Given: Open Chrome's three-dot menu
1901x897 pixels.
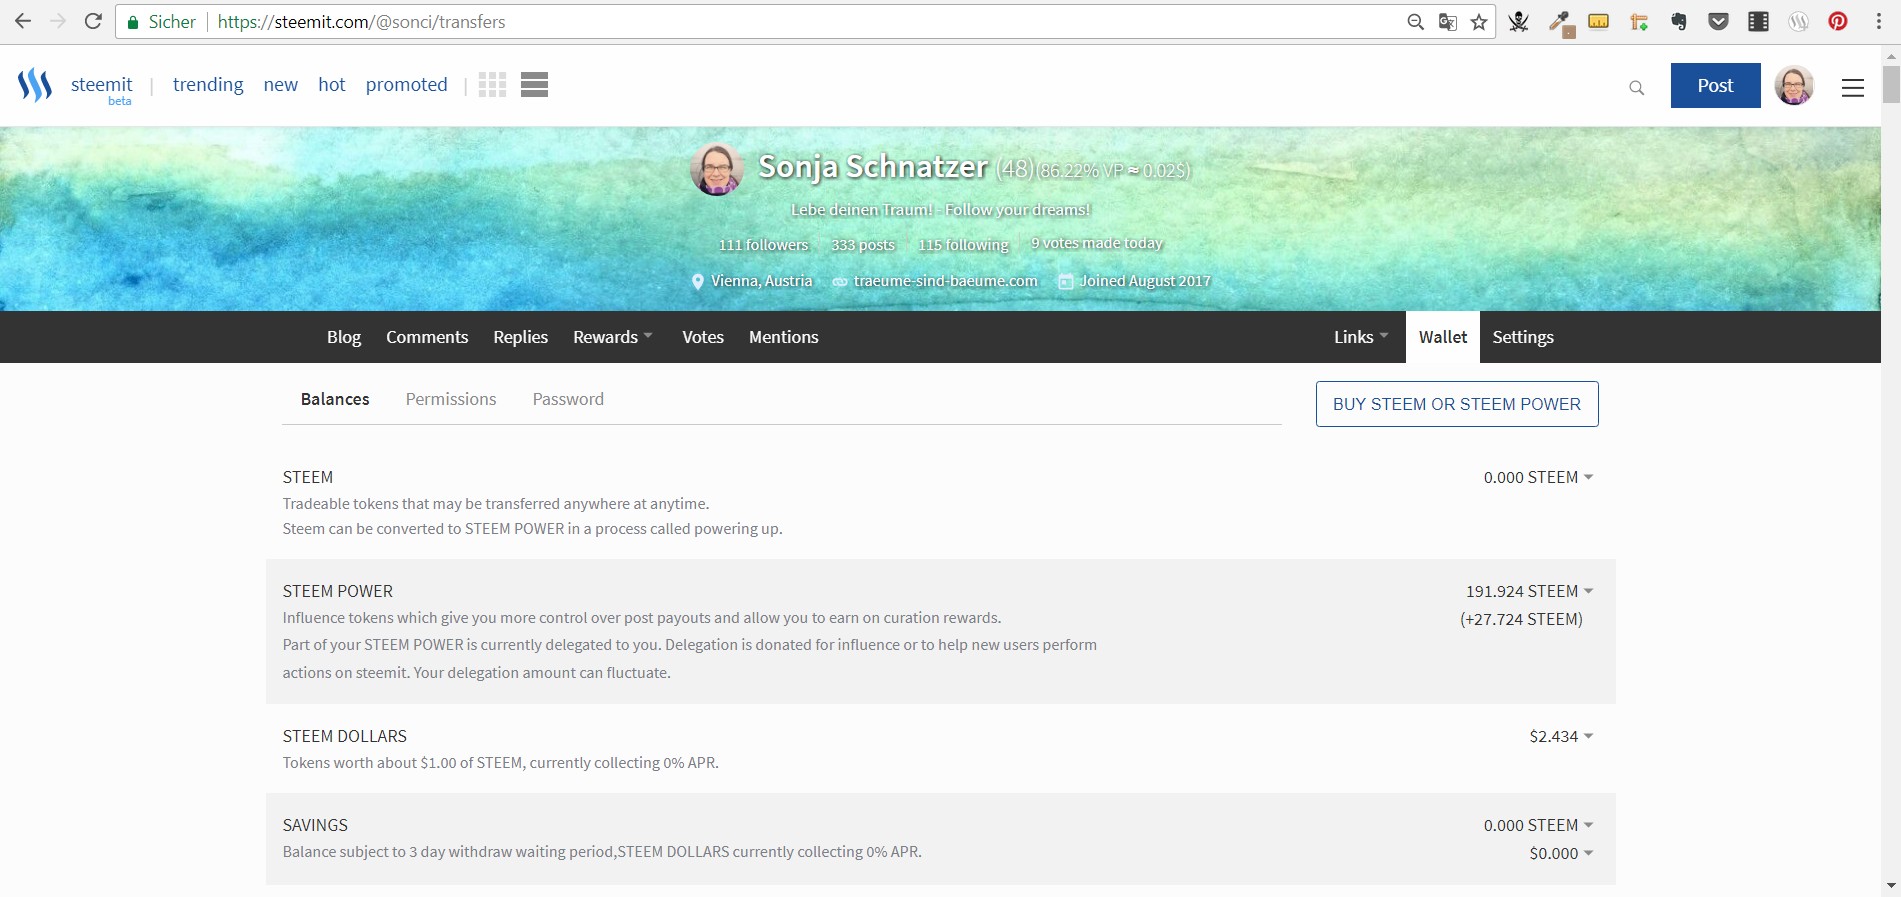Looking at the screenshot, I should click(x=1879, y=22).
